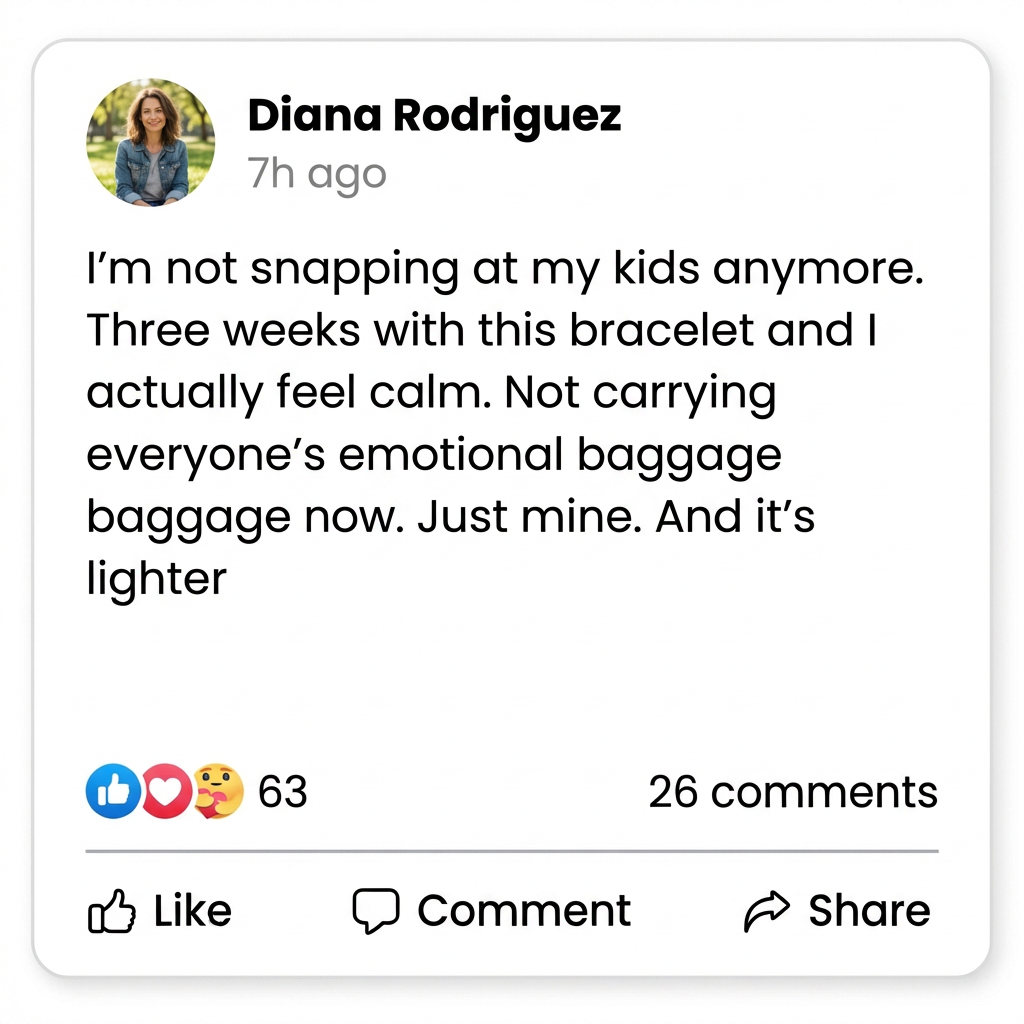Click the word "Three" starting the second line
Screen dimensions: 1024x1024
coord(147,331)
